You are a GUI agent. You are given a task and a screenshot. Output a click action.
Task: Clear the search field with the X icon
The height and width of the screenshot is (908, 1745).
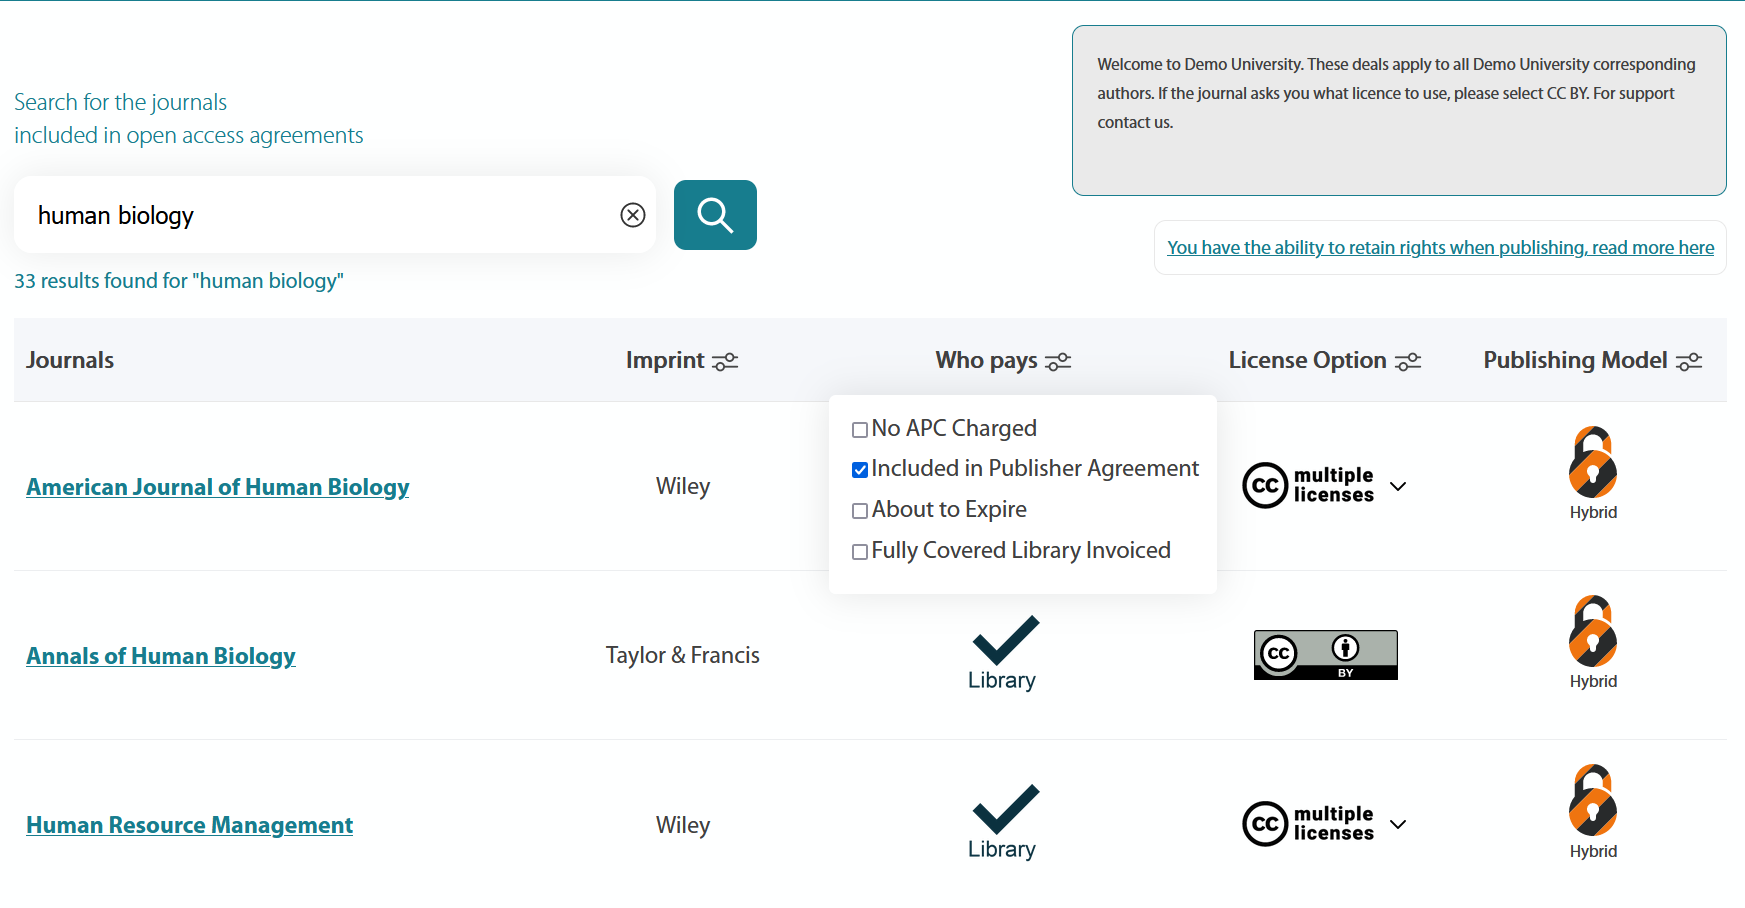(x=633, y=215)
